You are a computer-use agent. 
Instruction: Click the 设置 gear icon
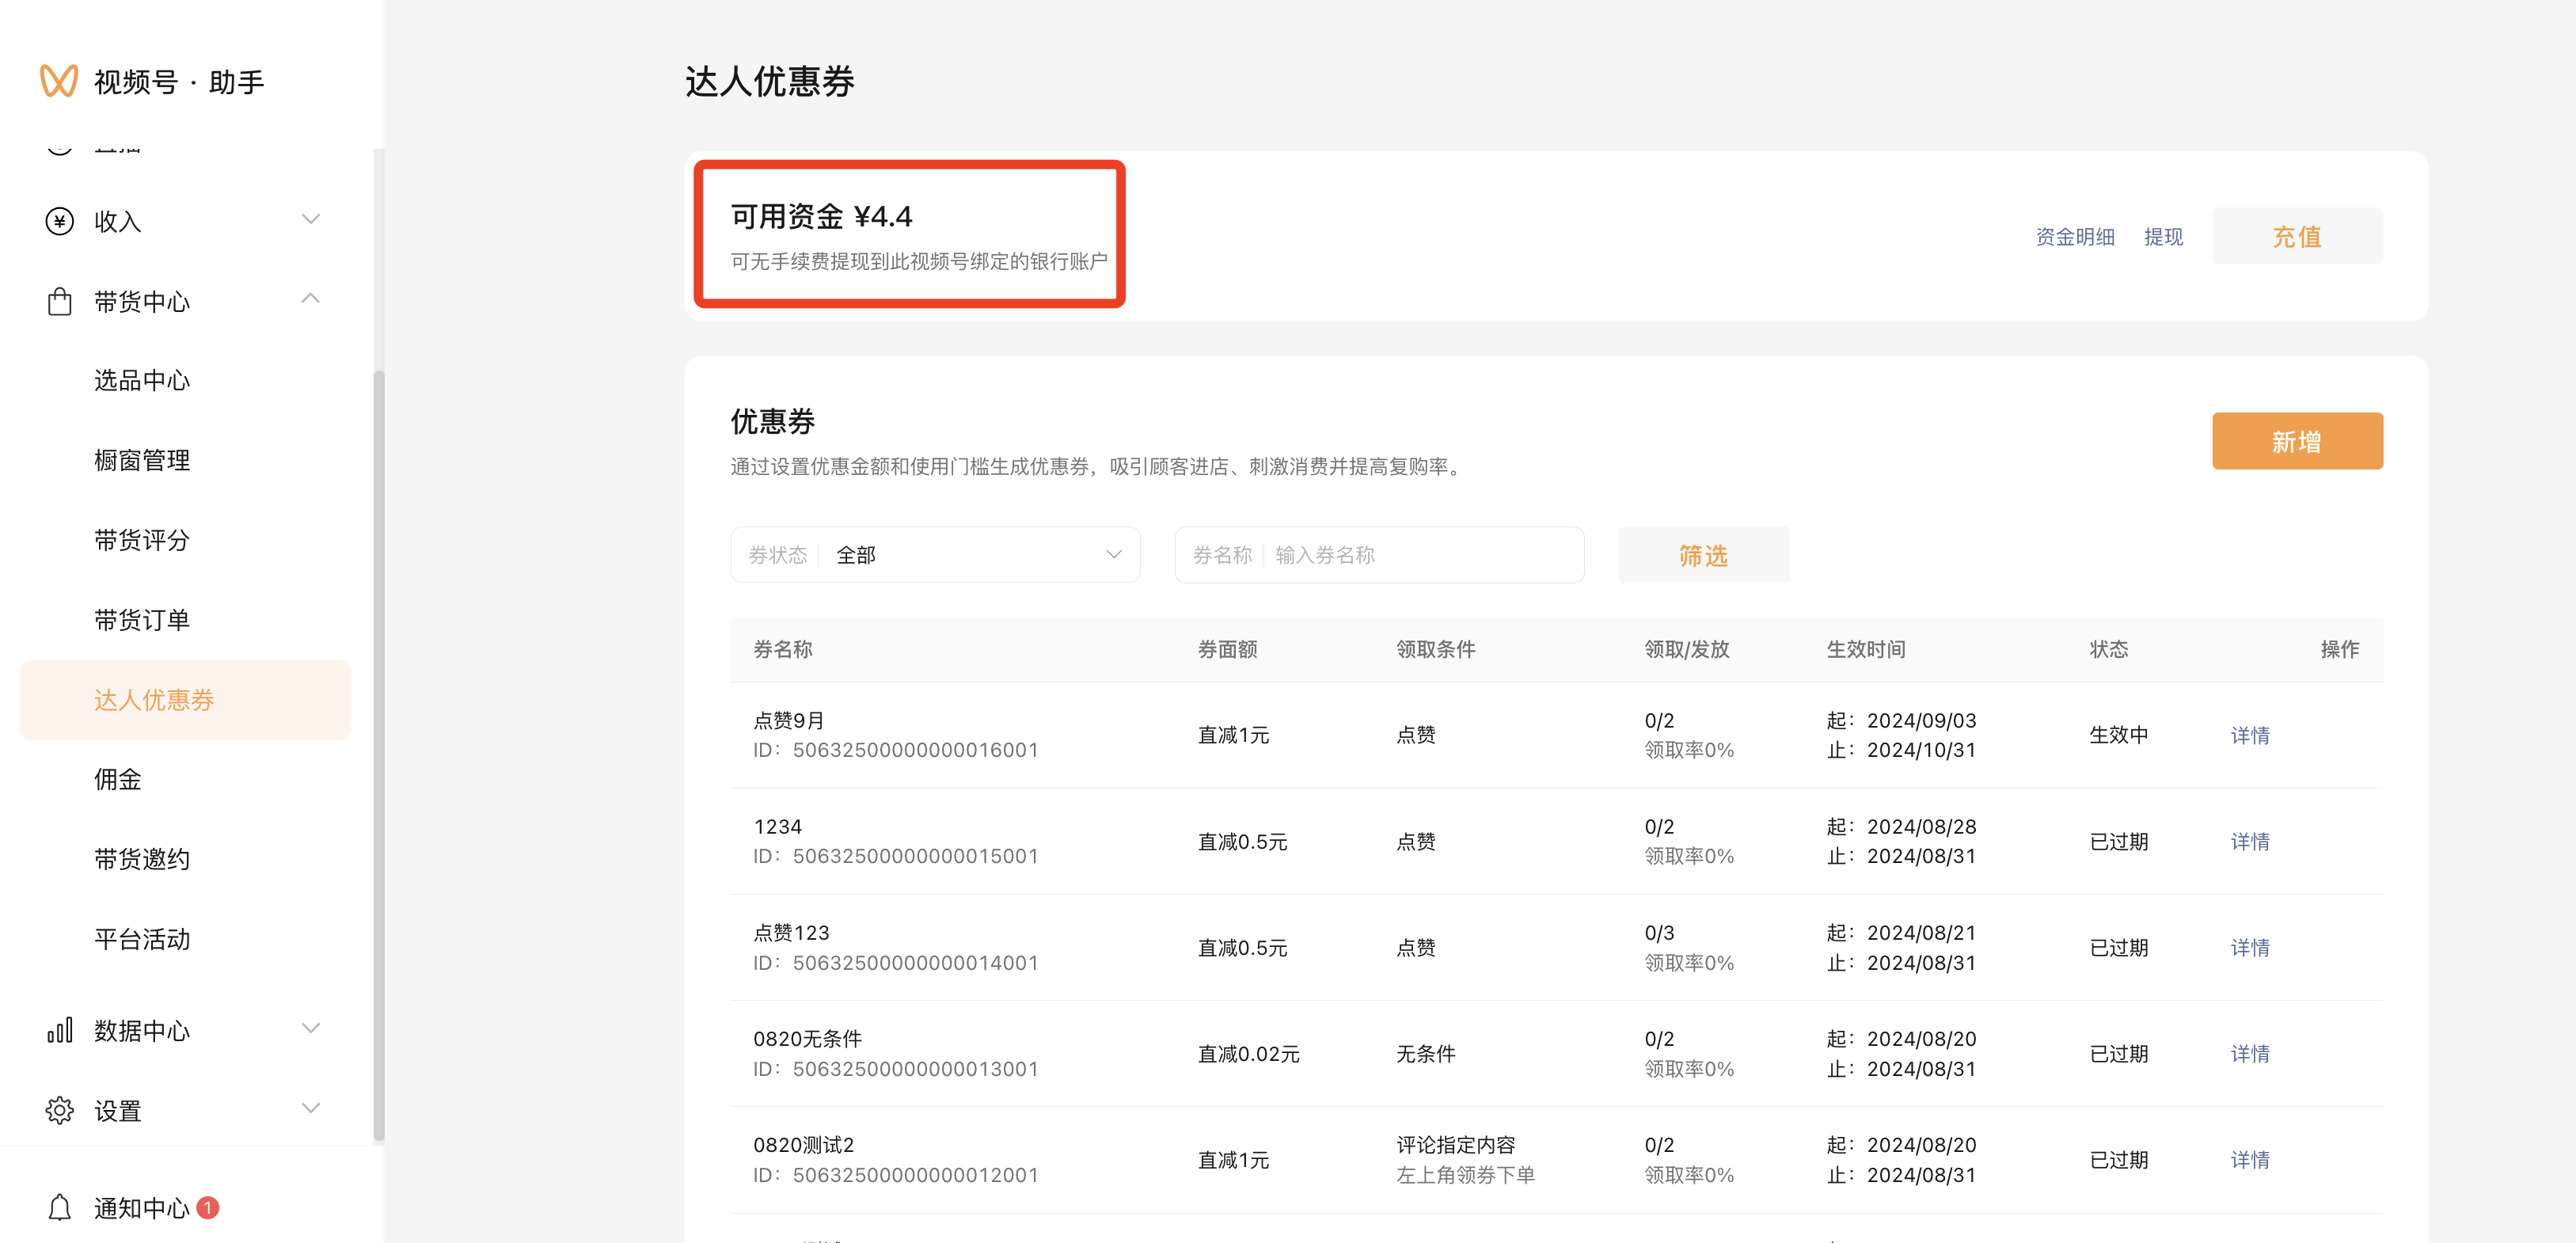(59, 1110)
